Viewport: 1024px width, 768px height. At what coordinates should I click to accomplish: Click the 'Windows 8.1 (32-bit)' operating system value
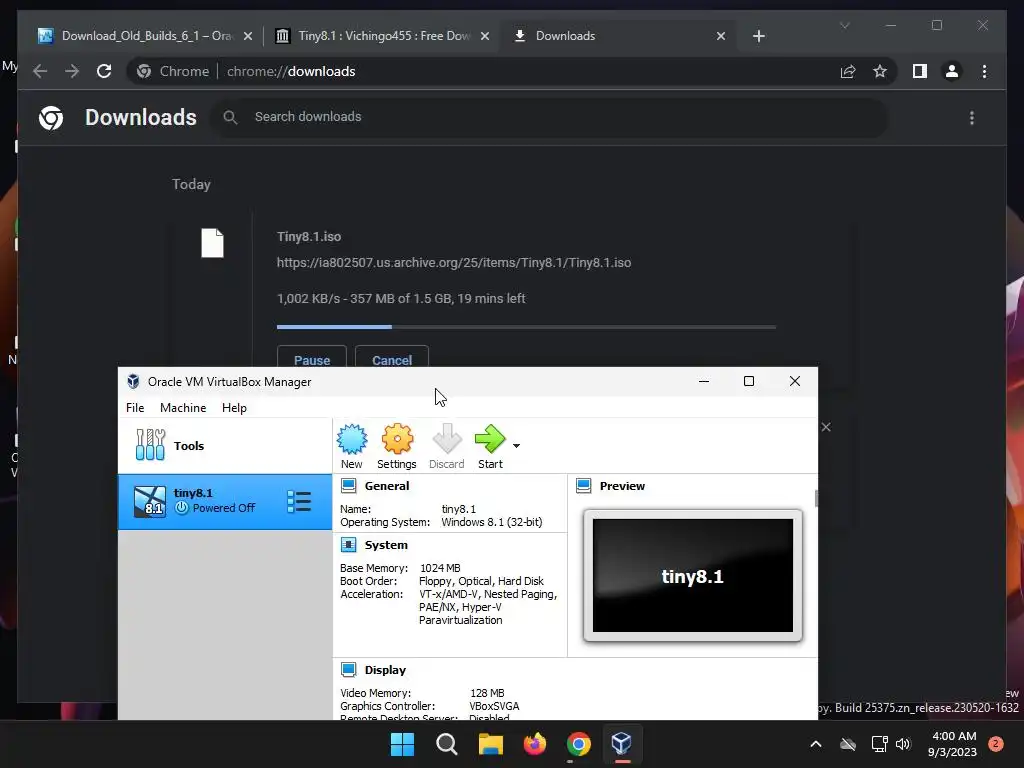(x=492, y=522)
